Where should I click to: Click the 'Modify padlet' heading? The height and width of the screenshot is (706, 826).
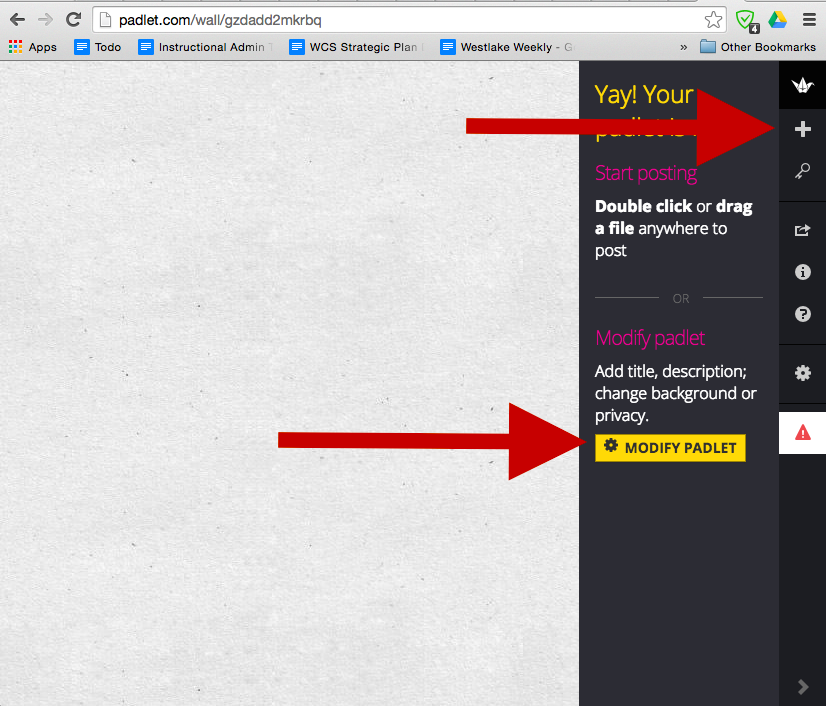point(650,338)
